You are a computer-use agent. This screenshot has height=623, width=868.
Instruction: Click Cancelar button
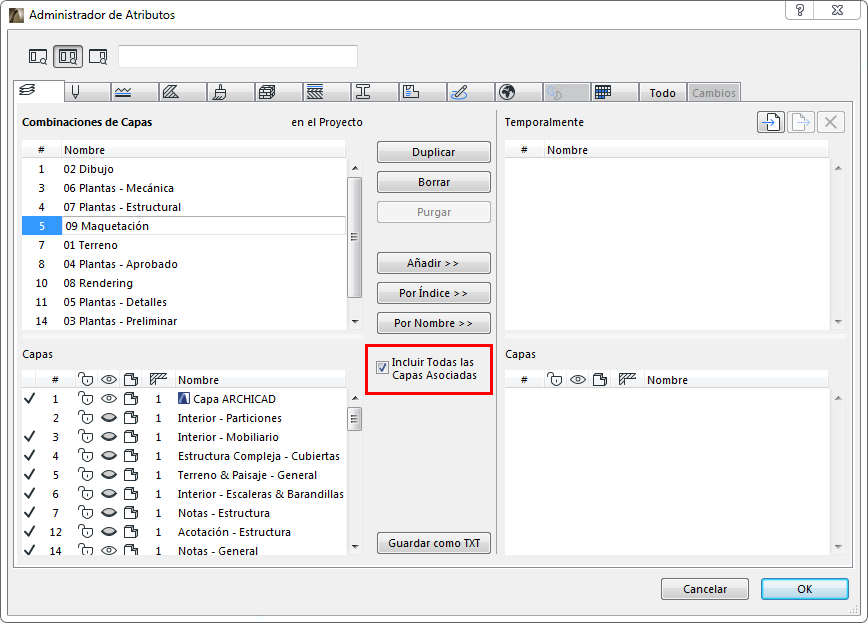(705, 589)
